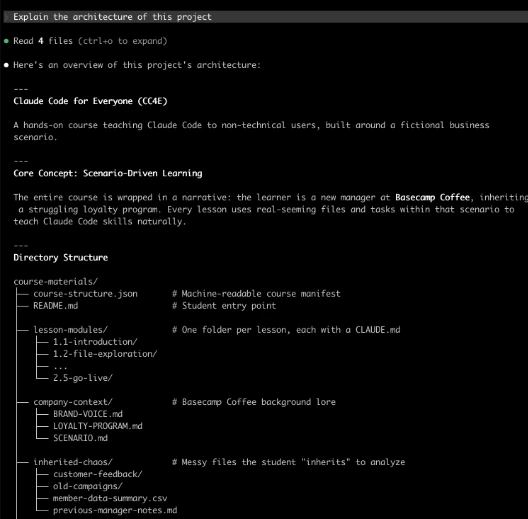Click the bold Basecamp Coffee text

pyautogui.click(x=432, y=197)
